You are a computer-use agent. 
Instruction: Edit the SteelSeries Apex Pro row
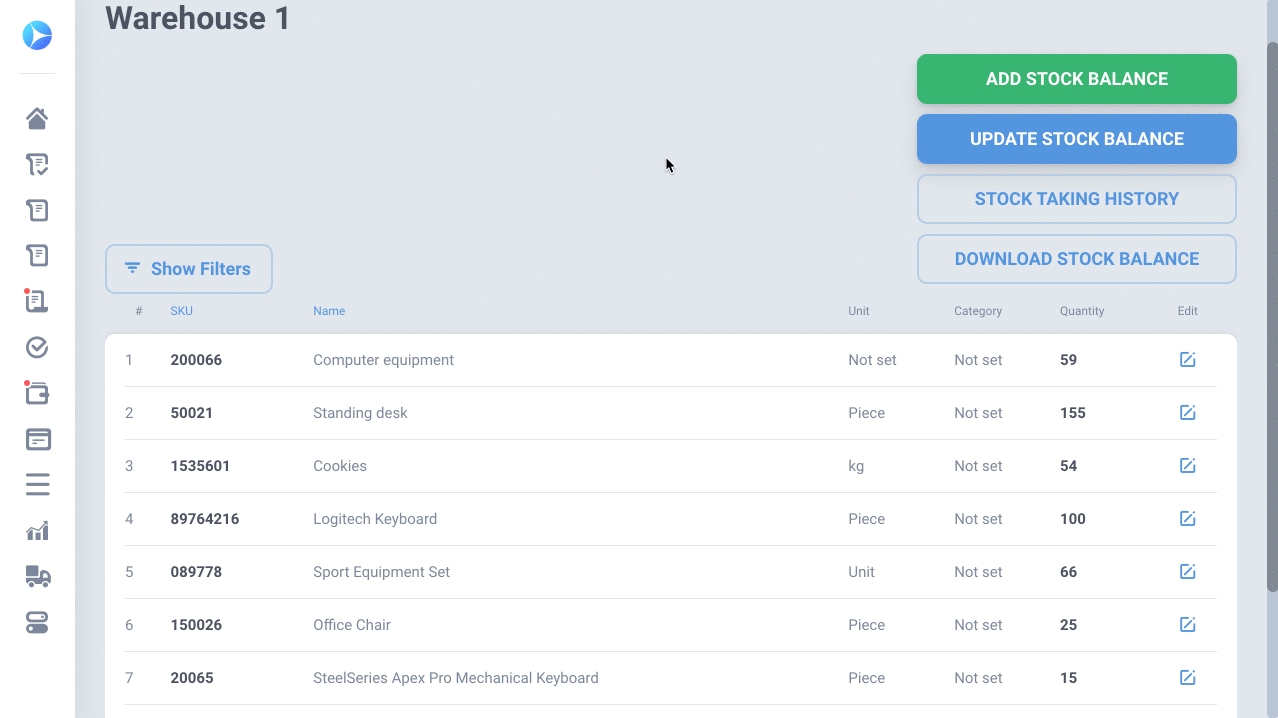pyautogui.click(x=1187, y=678)
